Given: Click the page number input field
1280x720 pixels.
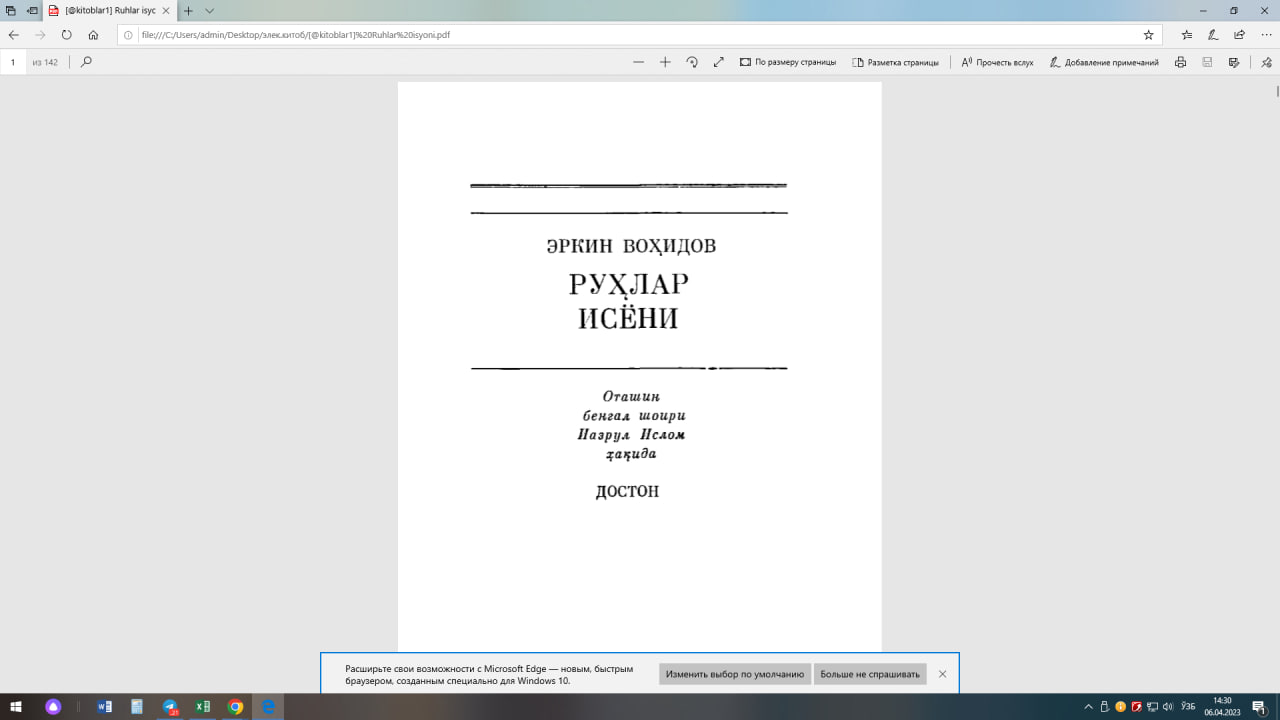Looking at the screenshot, I should pyautogui.click(x=14, y=62).
